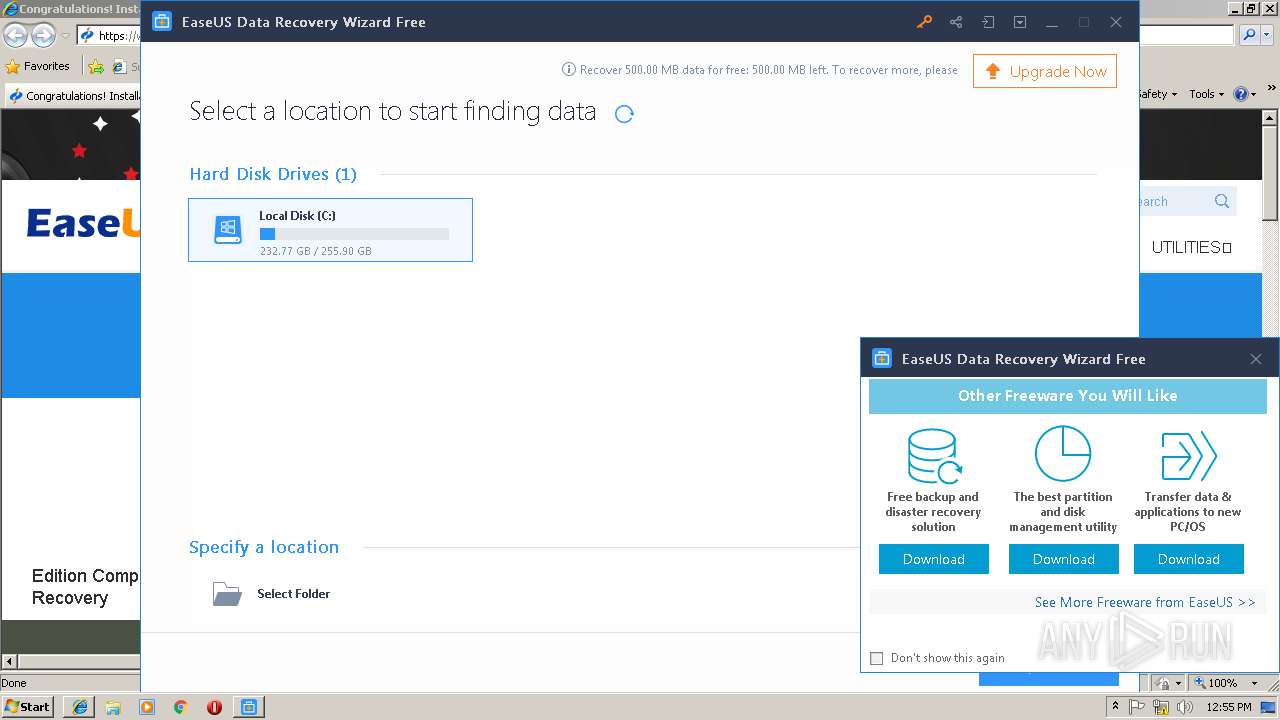
Task: Click the info icon before recover message
Action: click(x=569, y=70)
